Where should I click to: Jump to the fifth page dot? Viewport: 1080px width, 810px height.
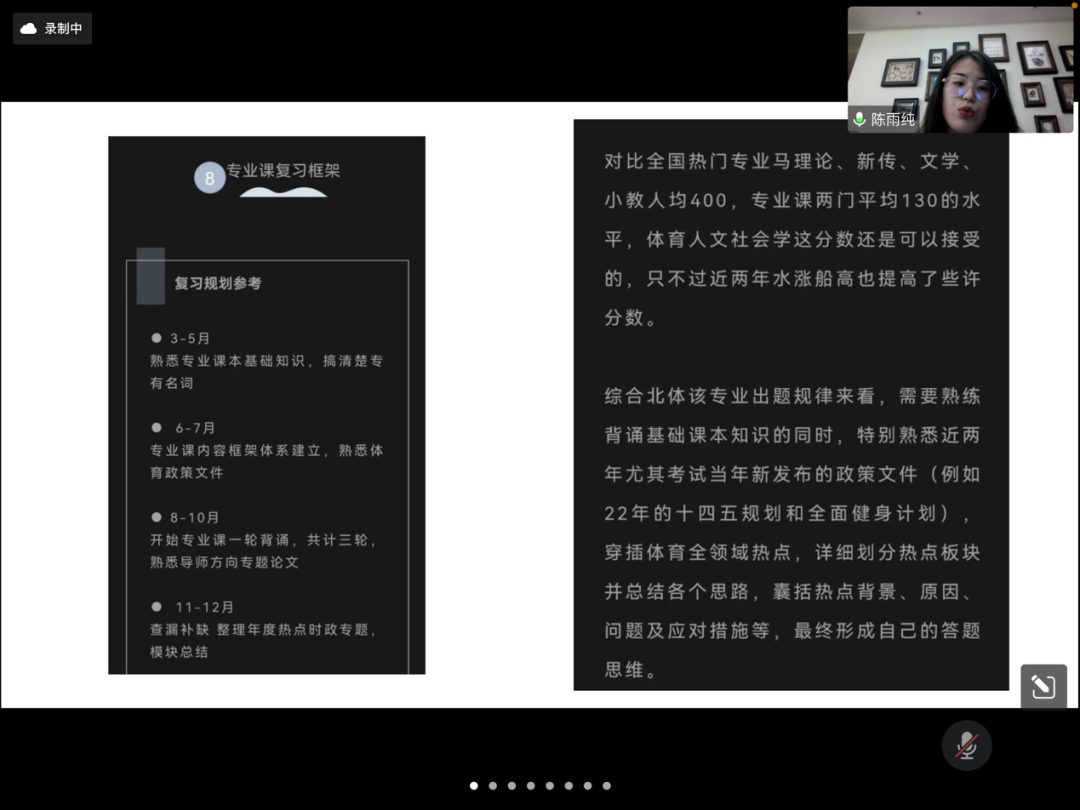[550, 786]
